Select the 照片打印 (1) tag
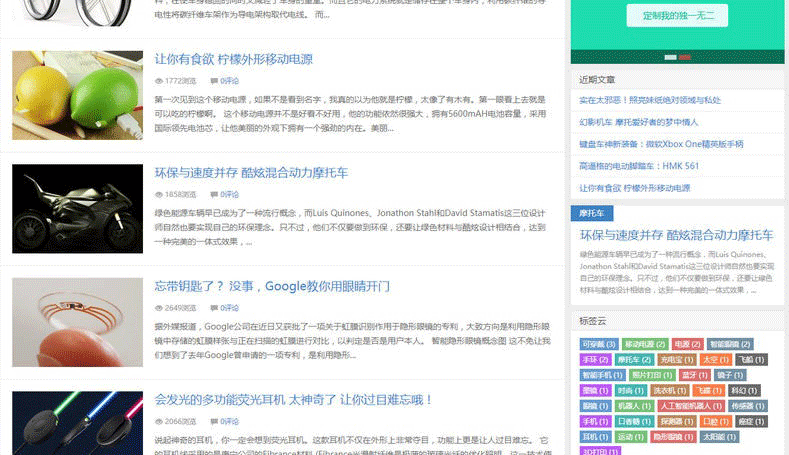The image size is (789, 455). pyautogui.click(x=652, y=375)
